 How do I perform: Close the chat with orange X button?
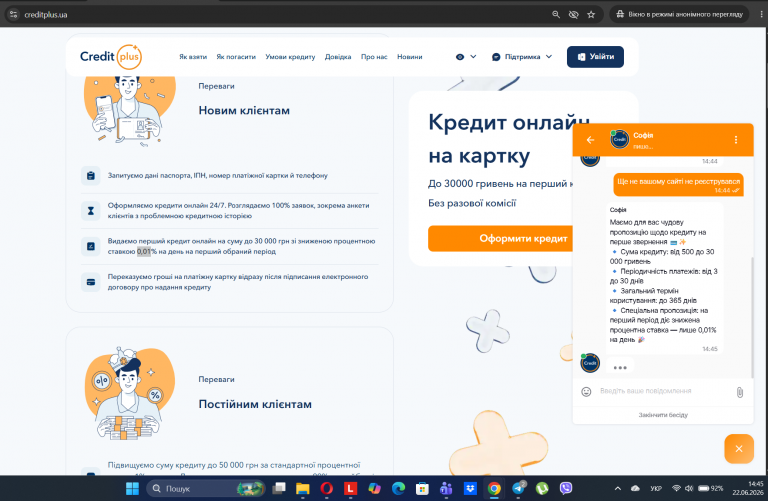(739, 449)
